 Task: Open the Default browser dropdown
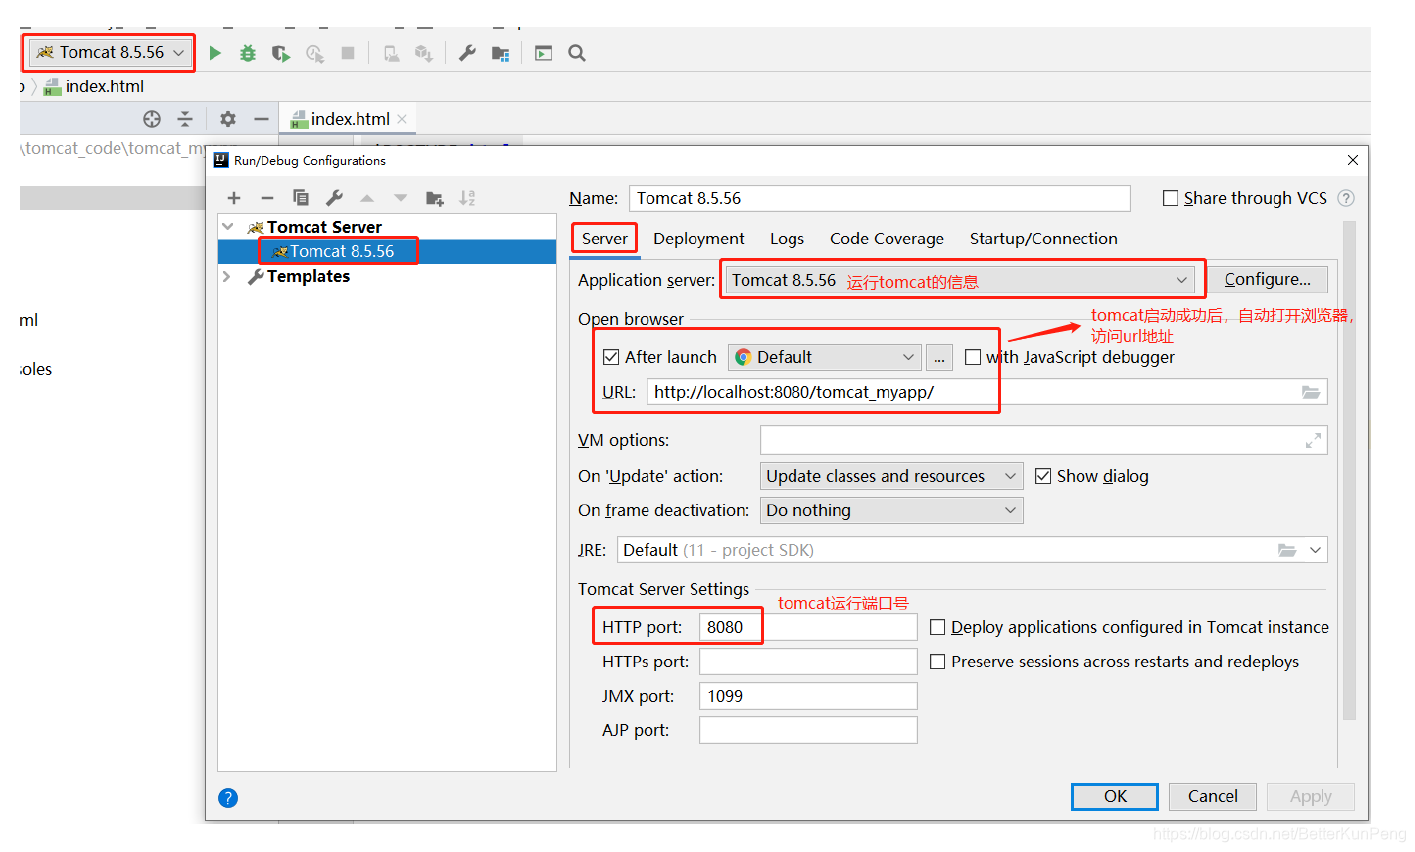click(824, 357)
